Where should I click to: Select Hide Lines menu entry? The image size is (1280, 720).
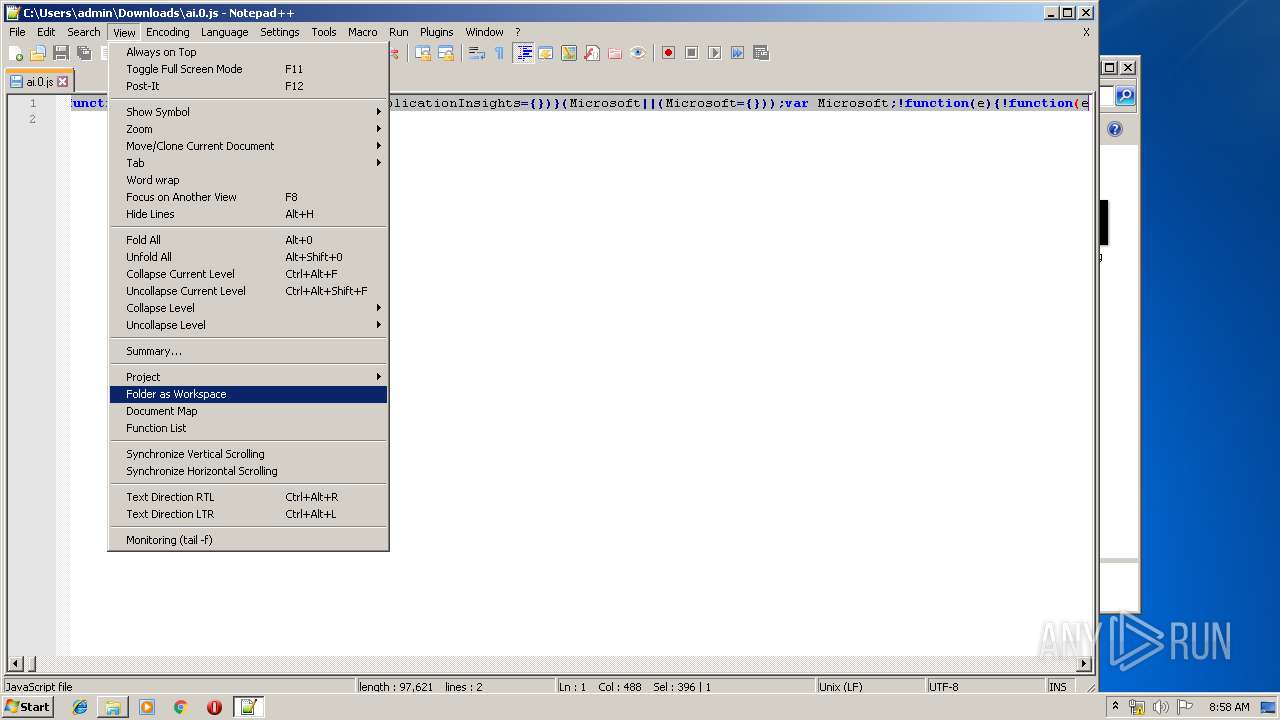[248, 214]
